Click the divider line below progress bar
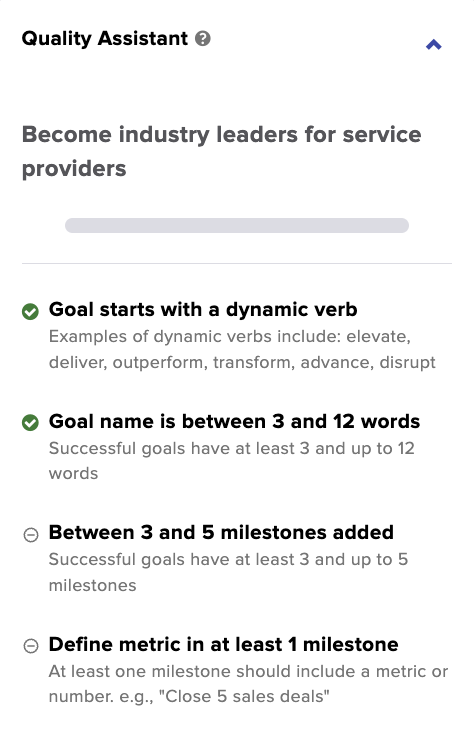 (237, 264)
